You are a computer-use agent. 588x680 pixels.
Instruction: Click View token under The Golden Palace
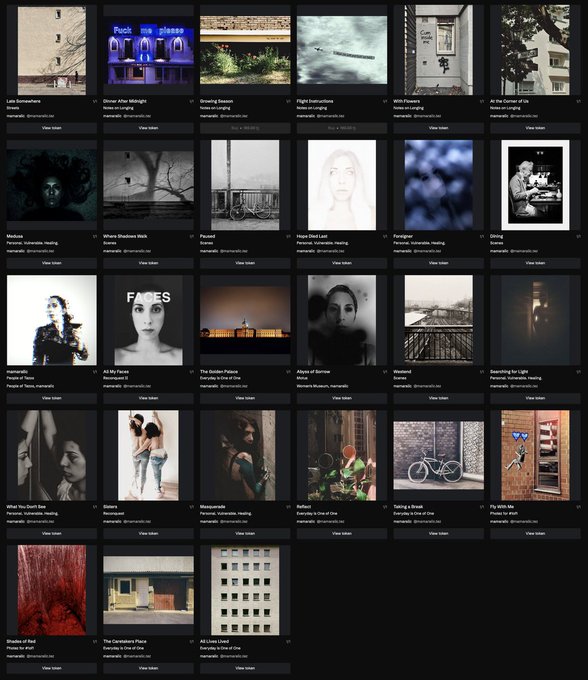click(x=245, y=398)
